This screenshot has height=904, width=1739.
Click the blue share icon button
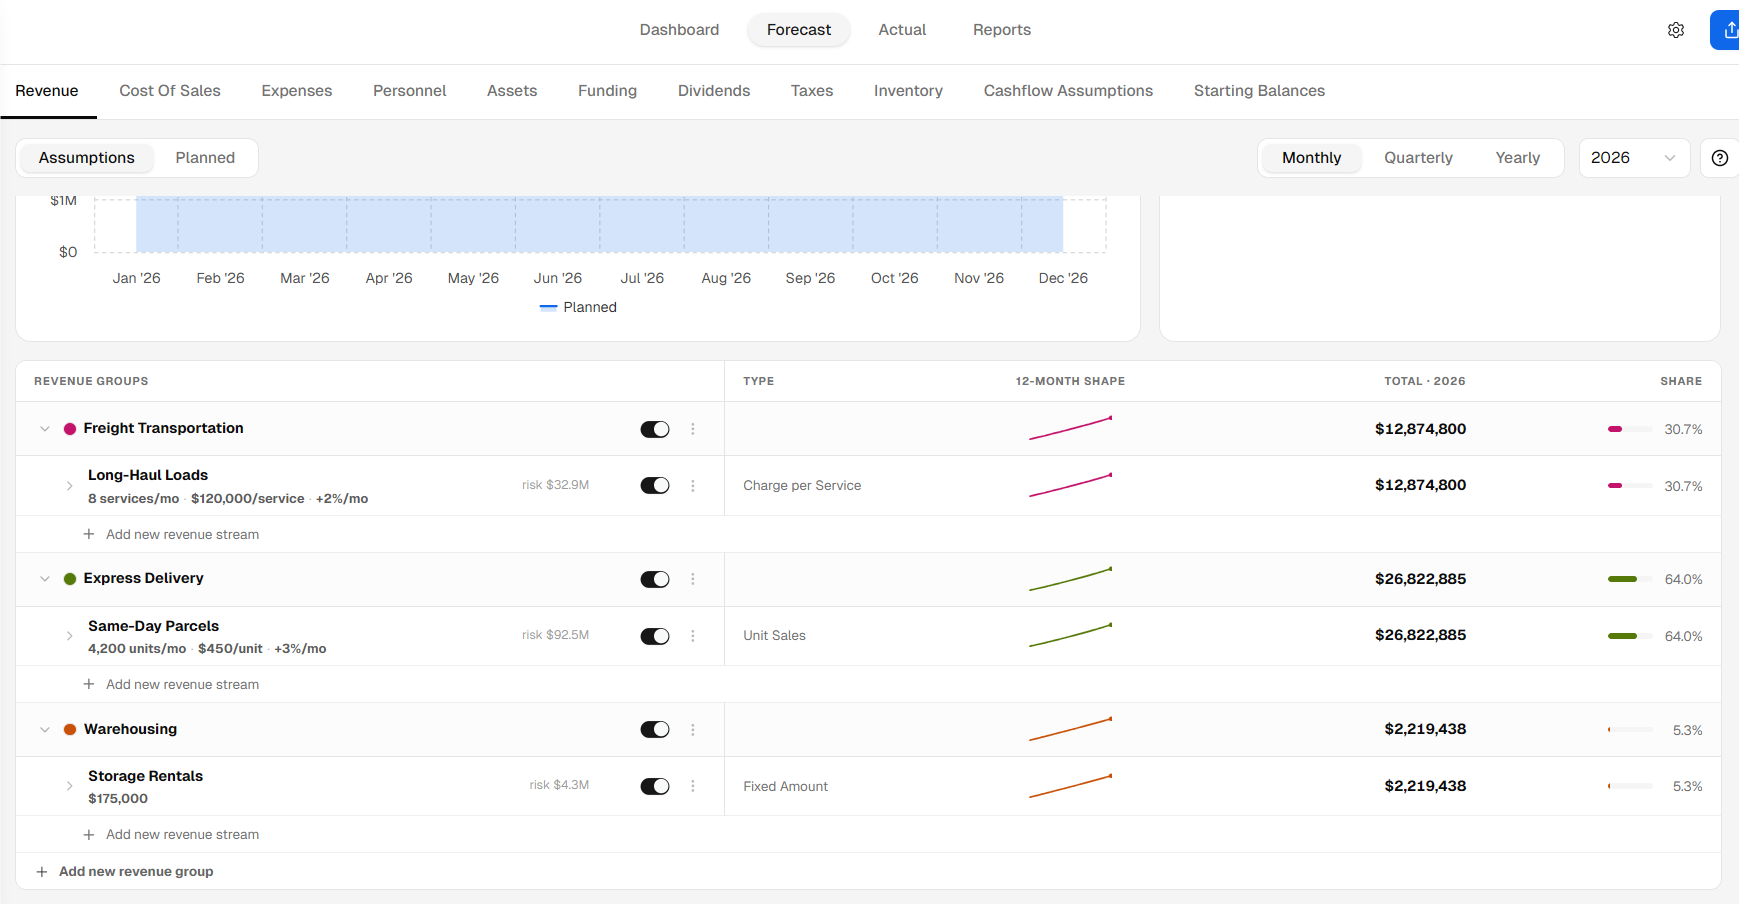tap(1726, 30)
